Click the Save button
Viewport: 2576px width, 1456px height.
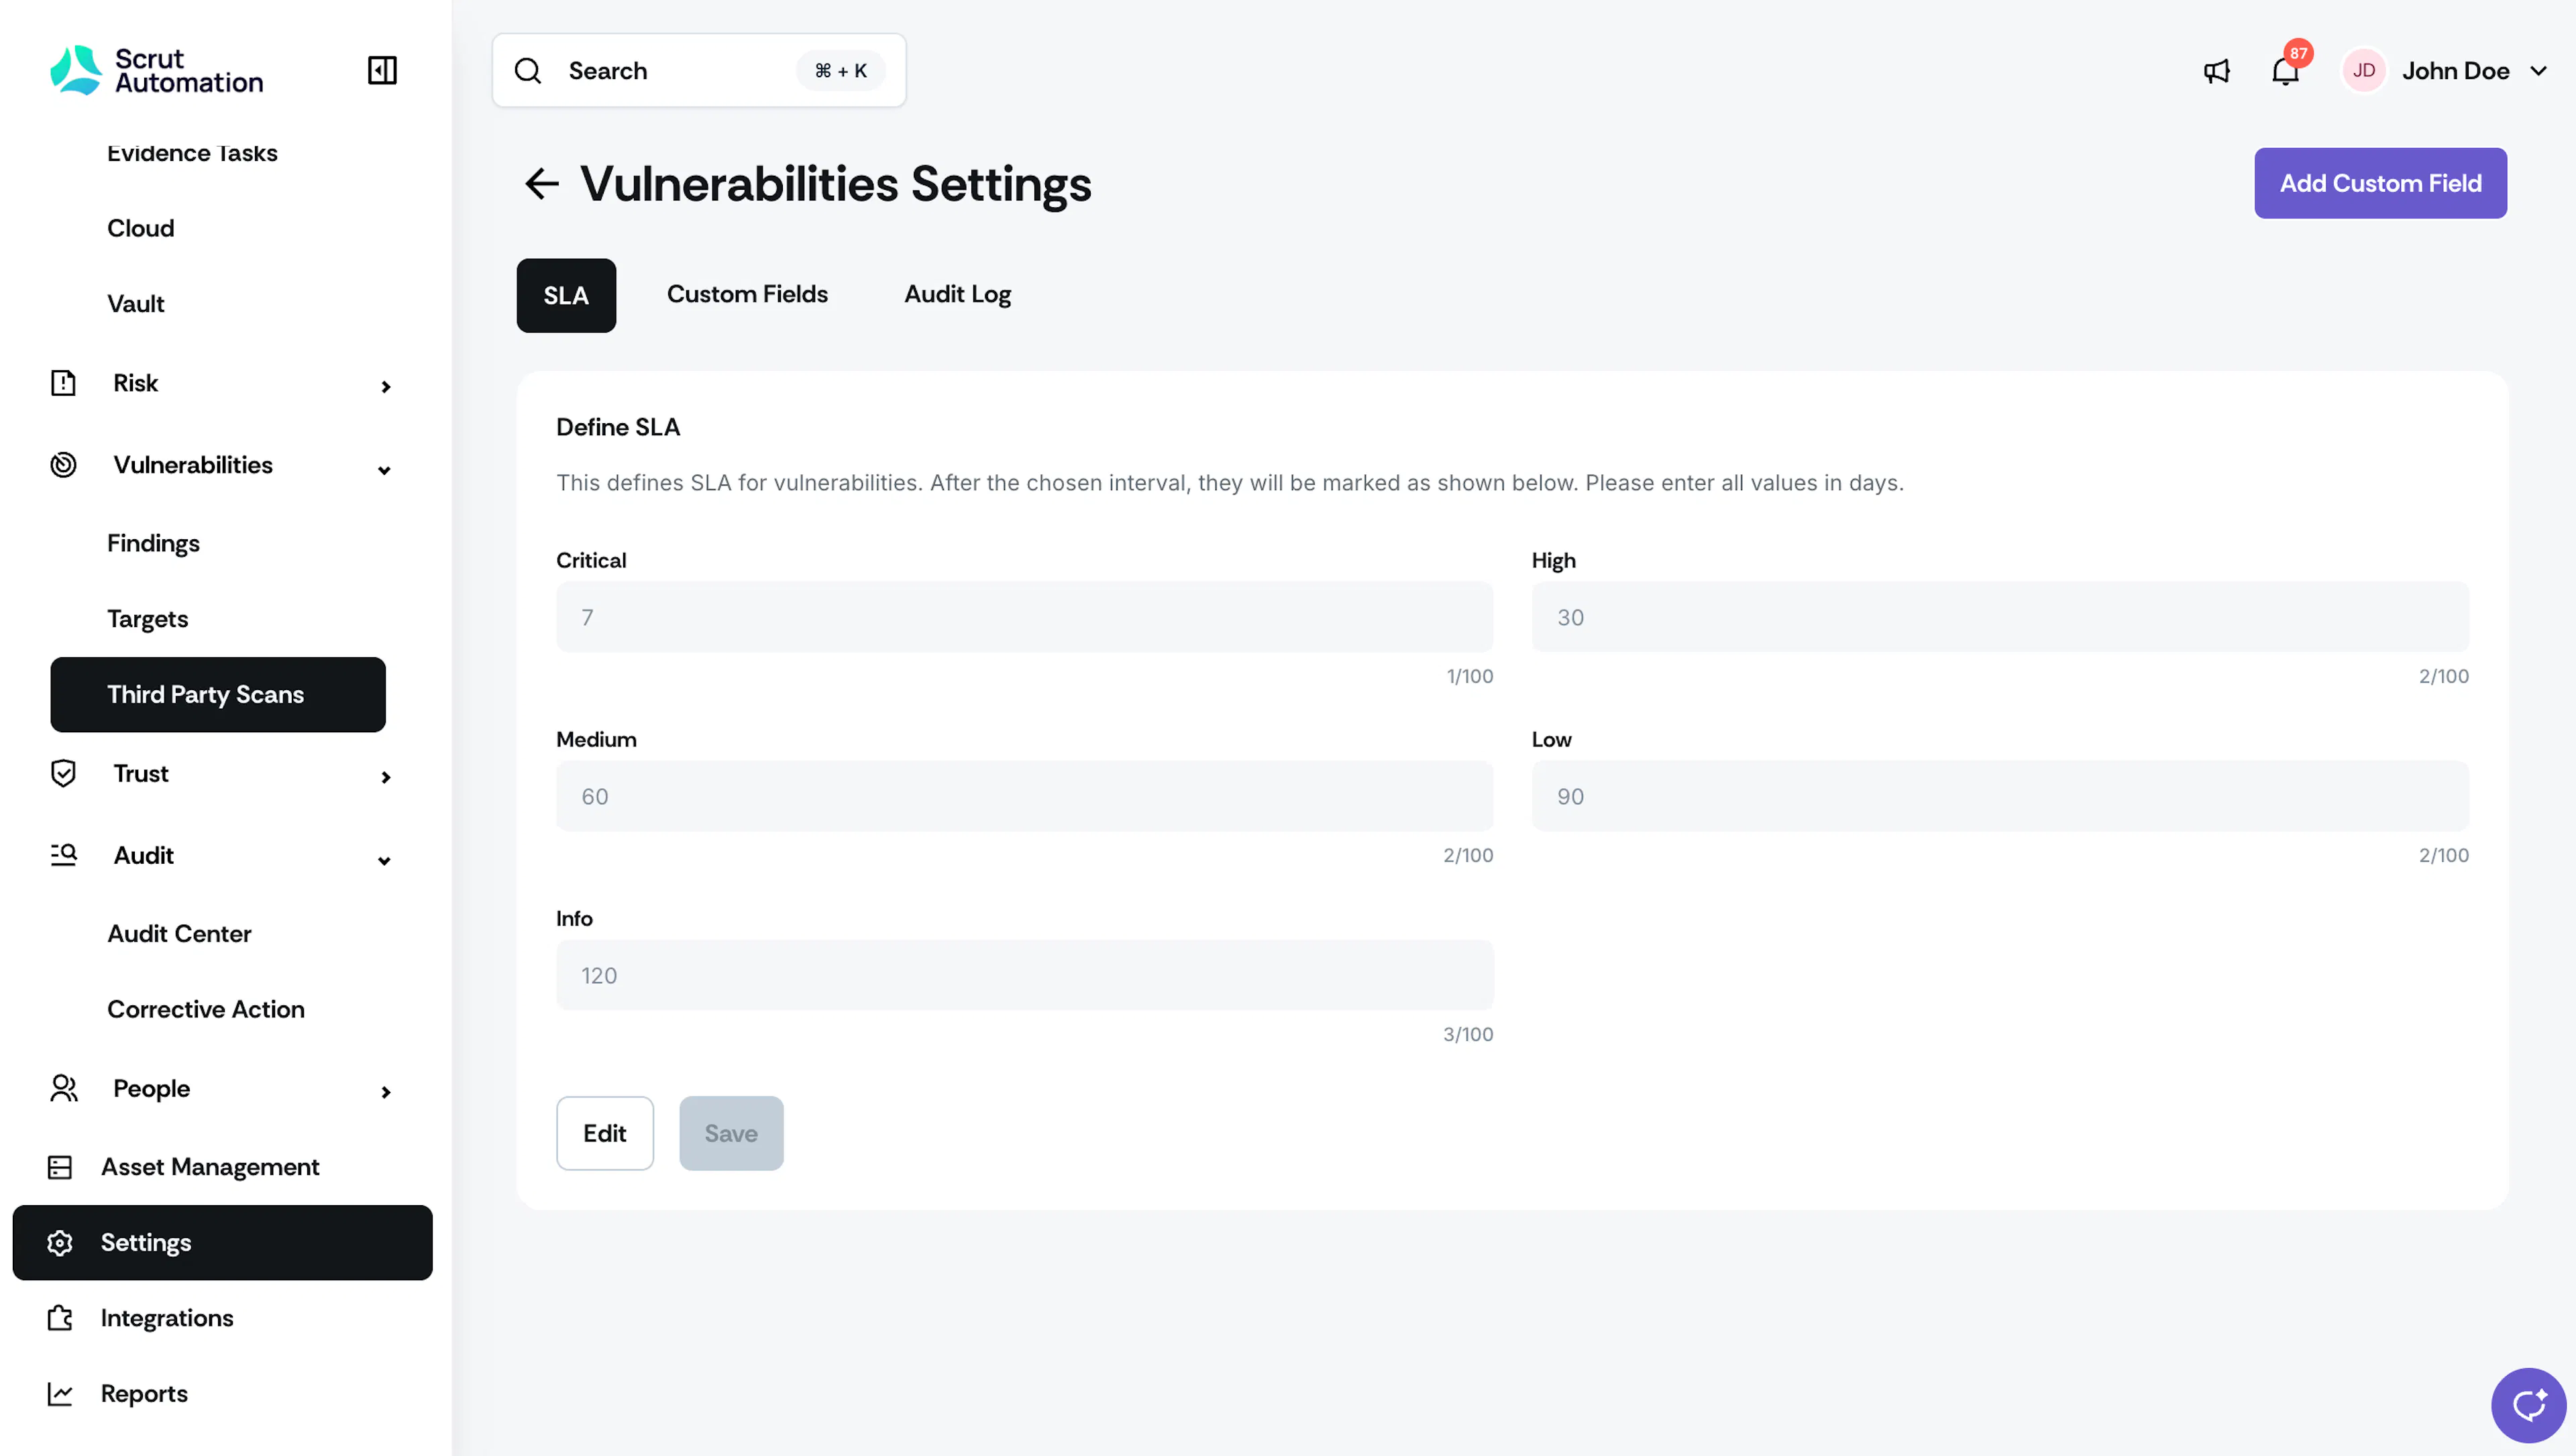click(731, 1133)
